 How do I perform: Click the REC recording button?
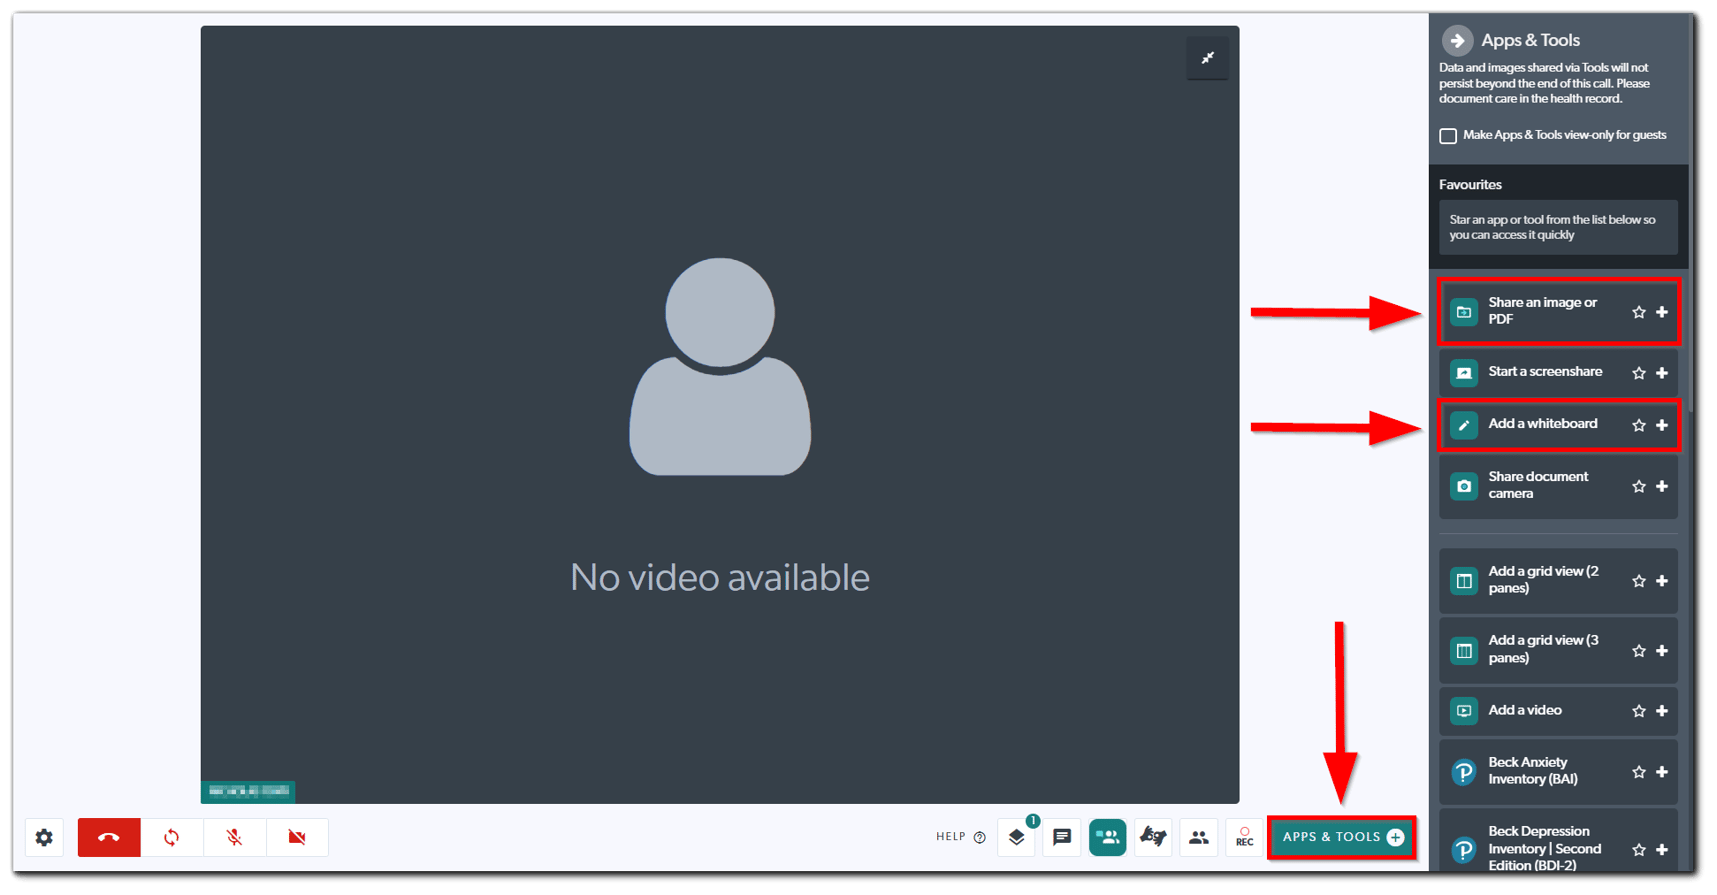pyautogui.click(x=1244, y=837)
